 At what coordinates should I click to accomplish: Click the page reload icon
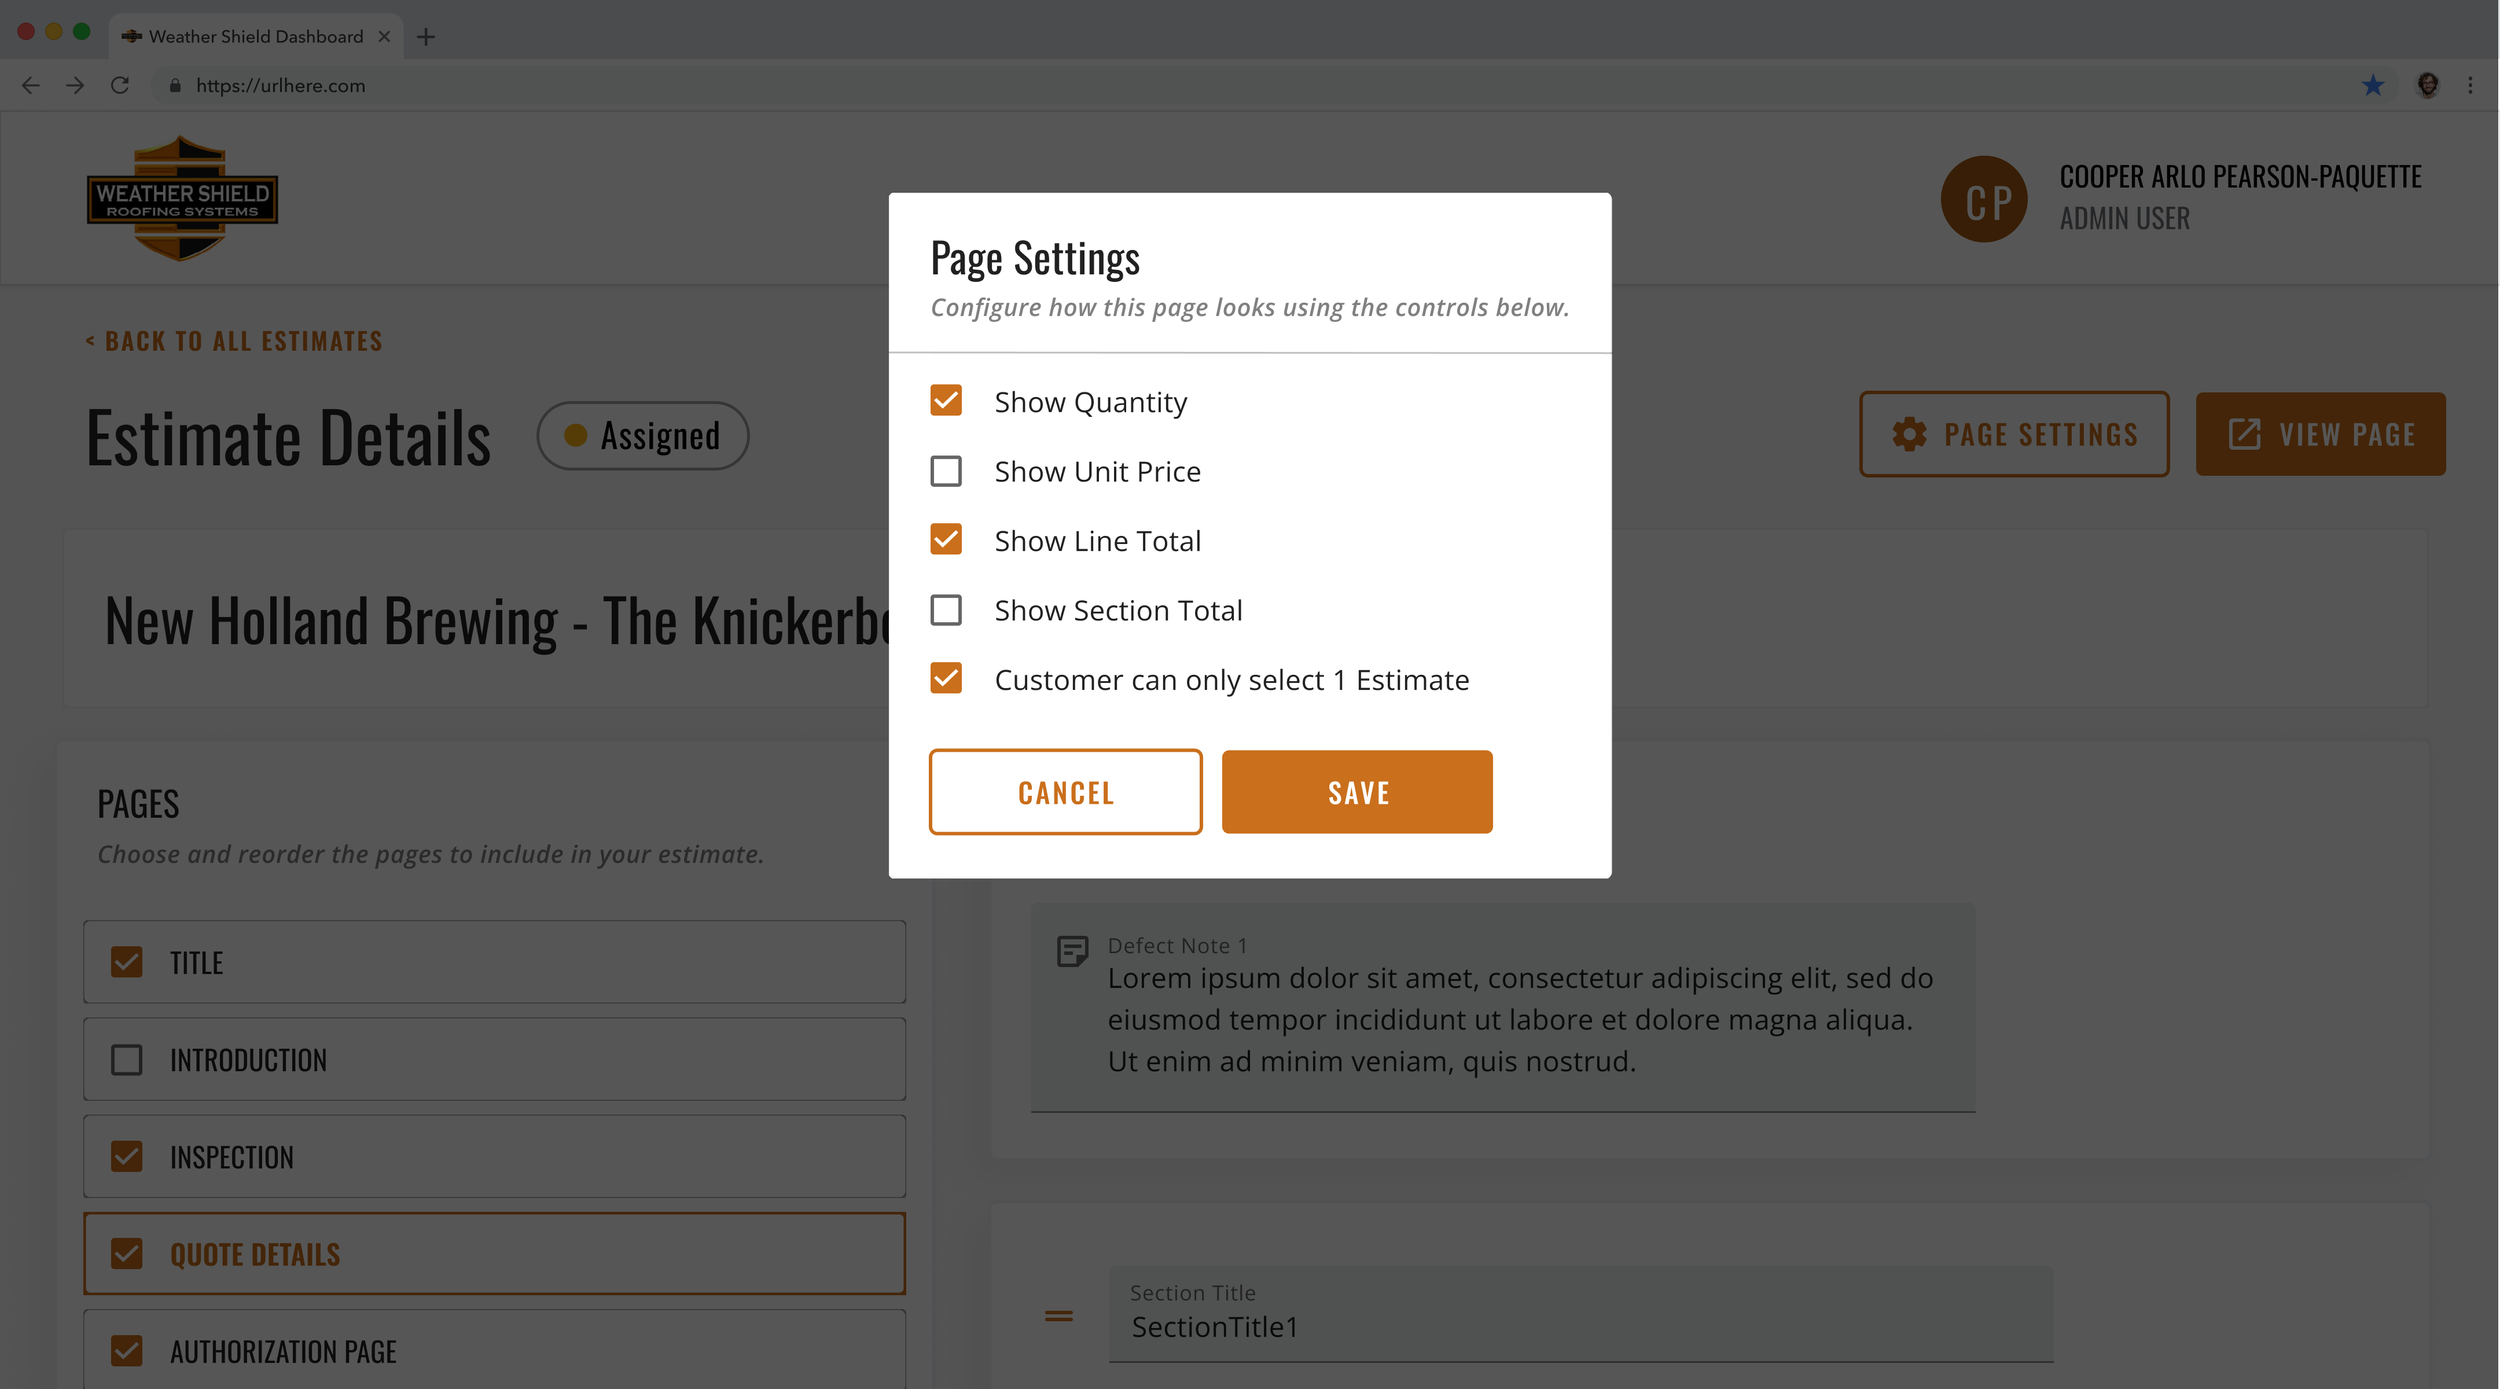click(120, 85)
